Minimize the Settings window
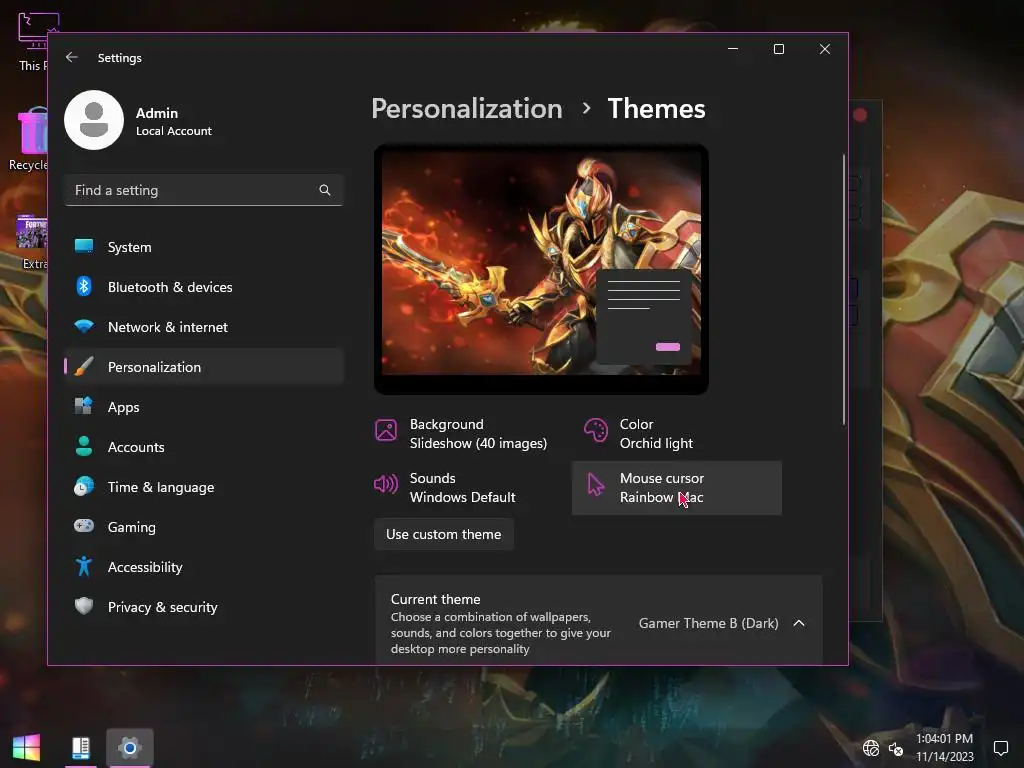 tap(733, 49)
